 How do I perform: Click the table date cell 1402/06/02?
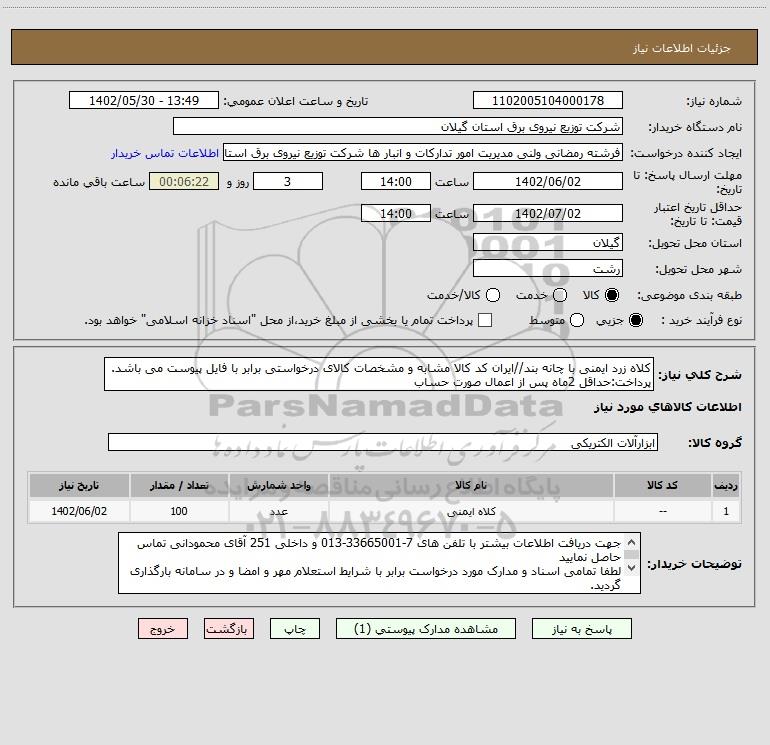pyautogui.click(x=79, y=511)
